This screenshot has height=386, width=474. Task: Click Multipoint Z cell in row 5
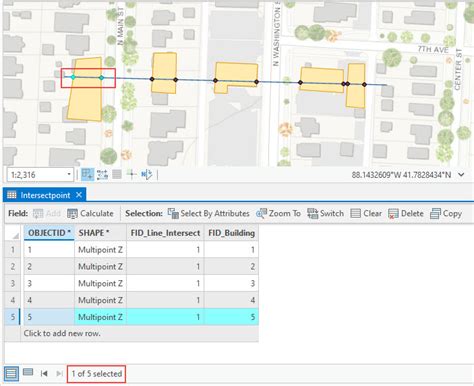point(100,317)
